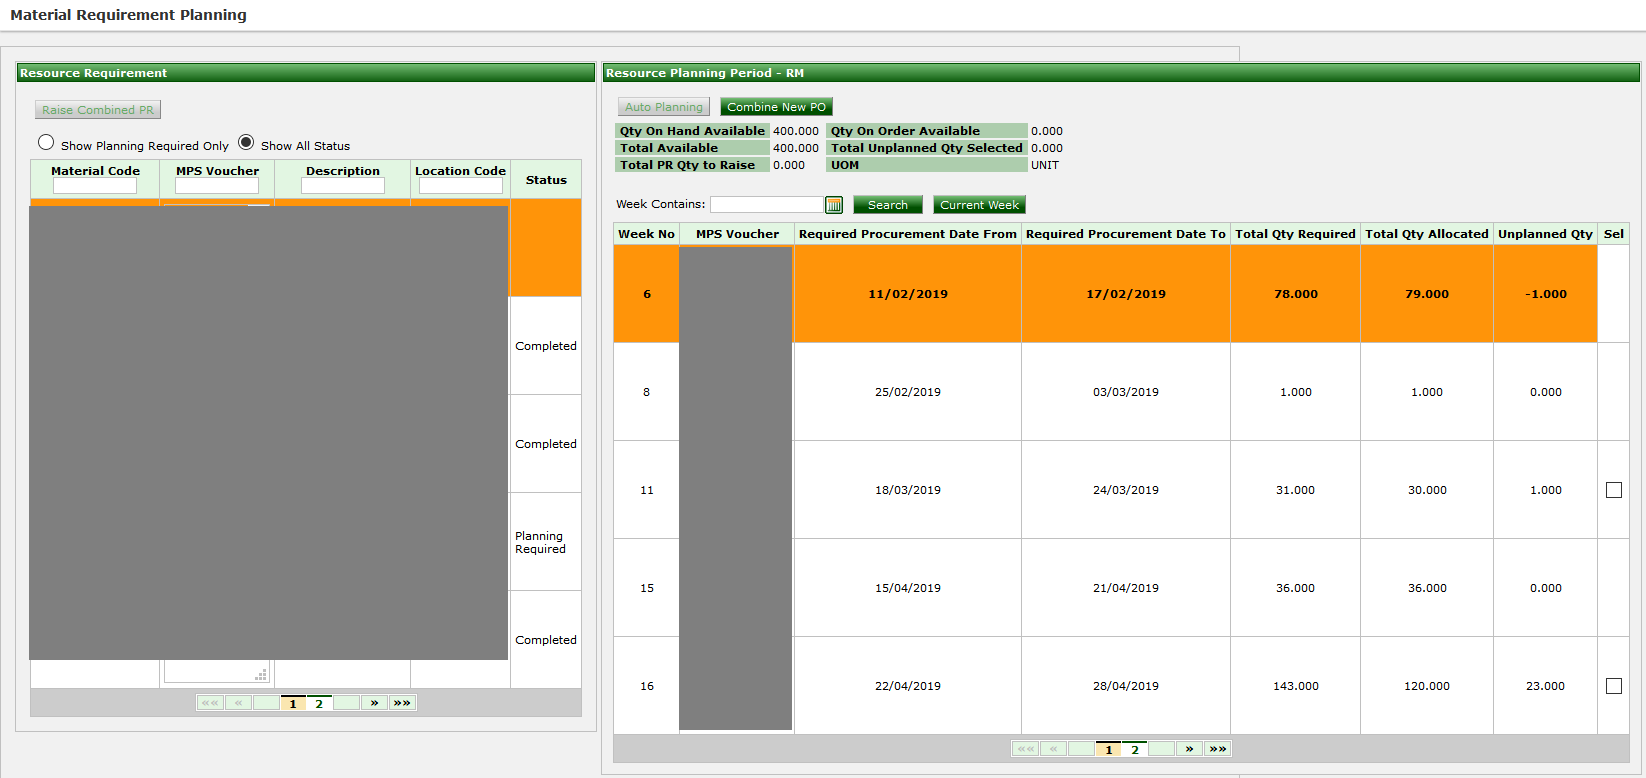Click the Auto Planning button
The height and width of the screenshot is (778, 1646).
tap(664, 107)
